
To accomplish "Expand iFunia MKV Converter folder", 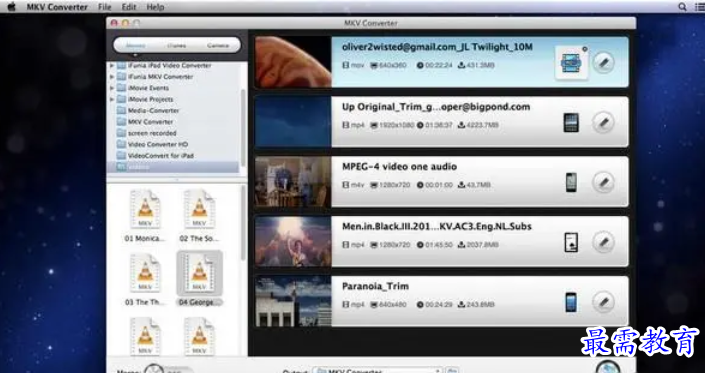I will (x=112, y=77).
